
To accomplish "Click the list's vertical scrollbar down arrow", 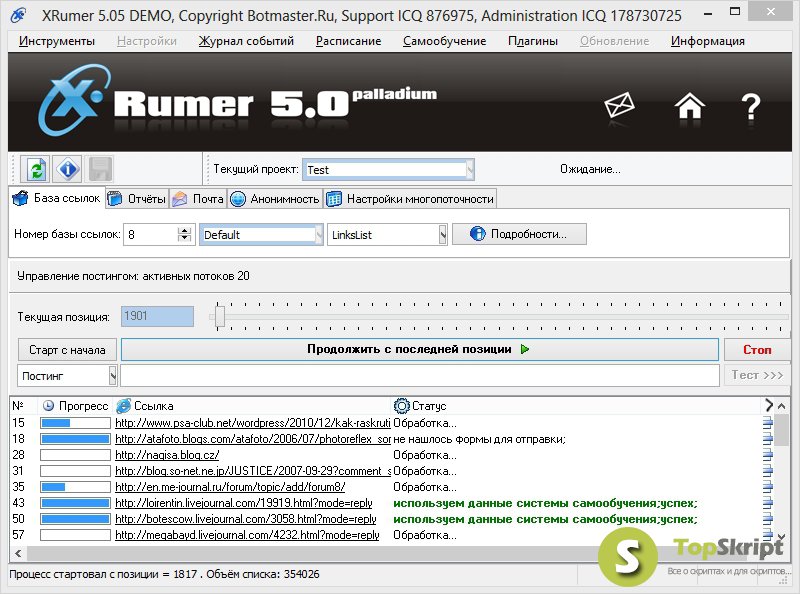I will (x=782, y=537).
